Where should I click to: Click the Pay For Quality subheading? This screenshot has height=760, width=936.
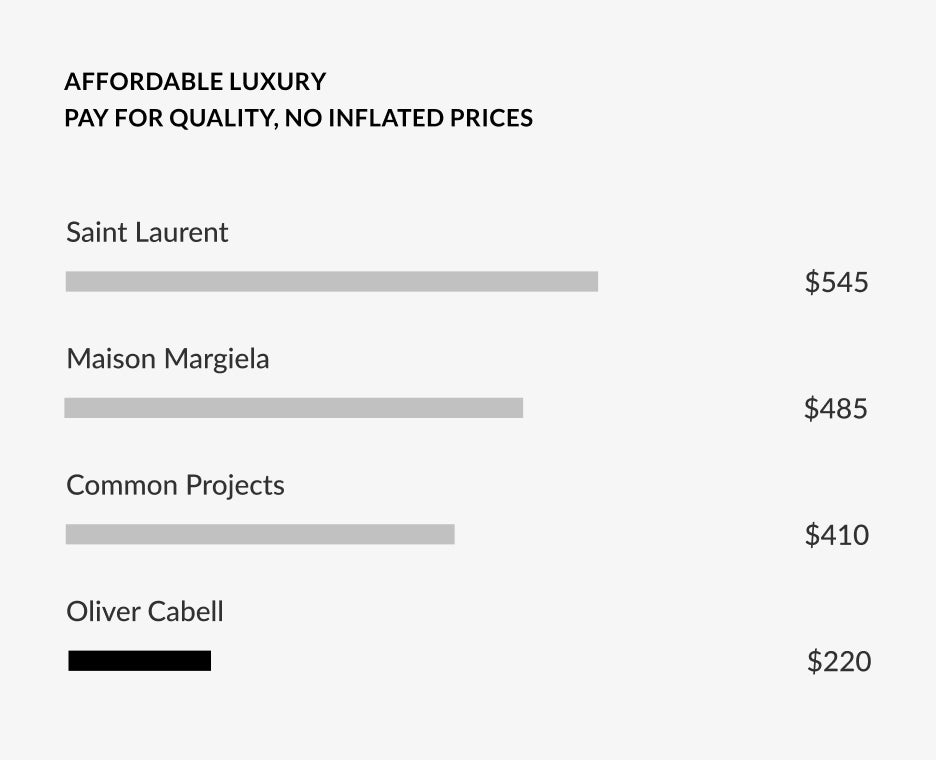298,118
